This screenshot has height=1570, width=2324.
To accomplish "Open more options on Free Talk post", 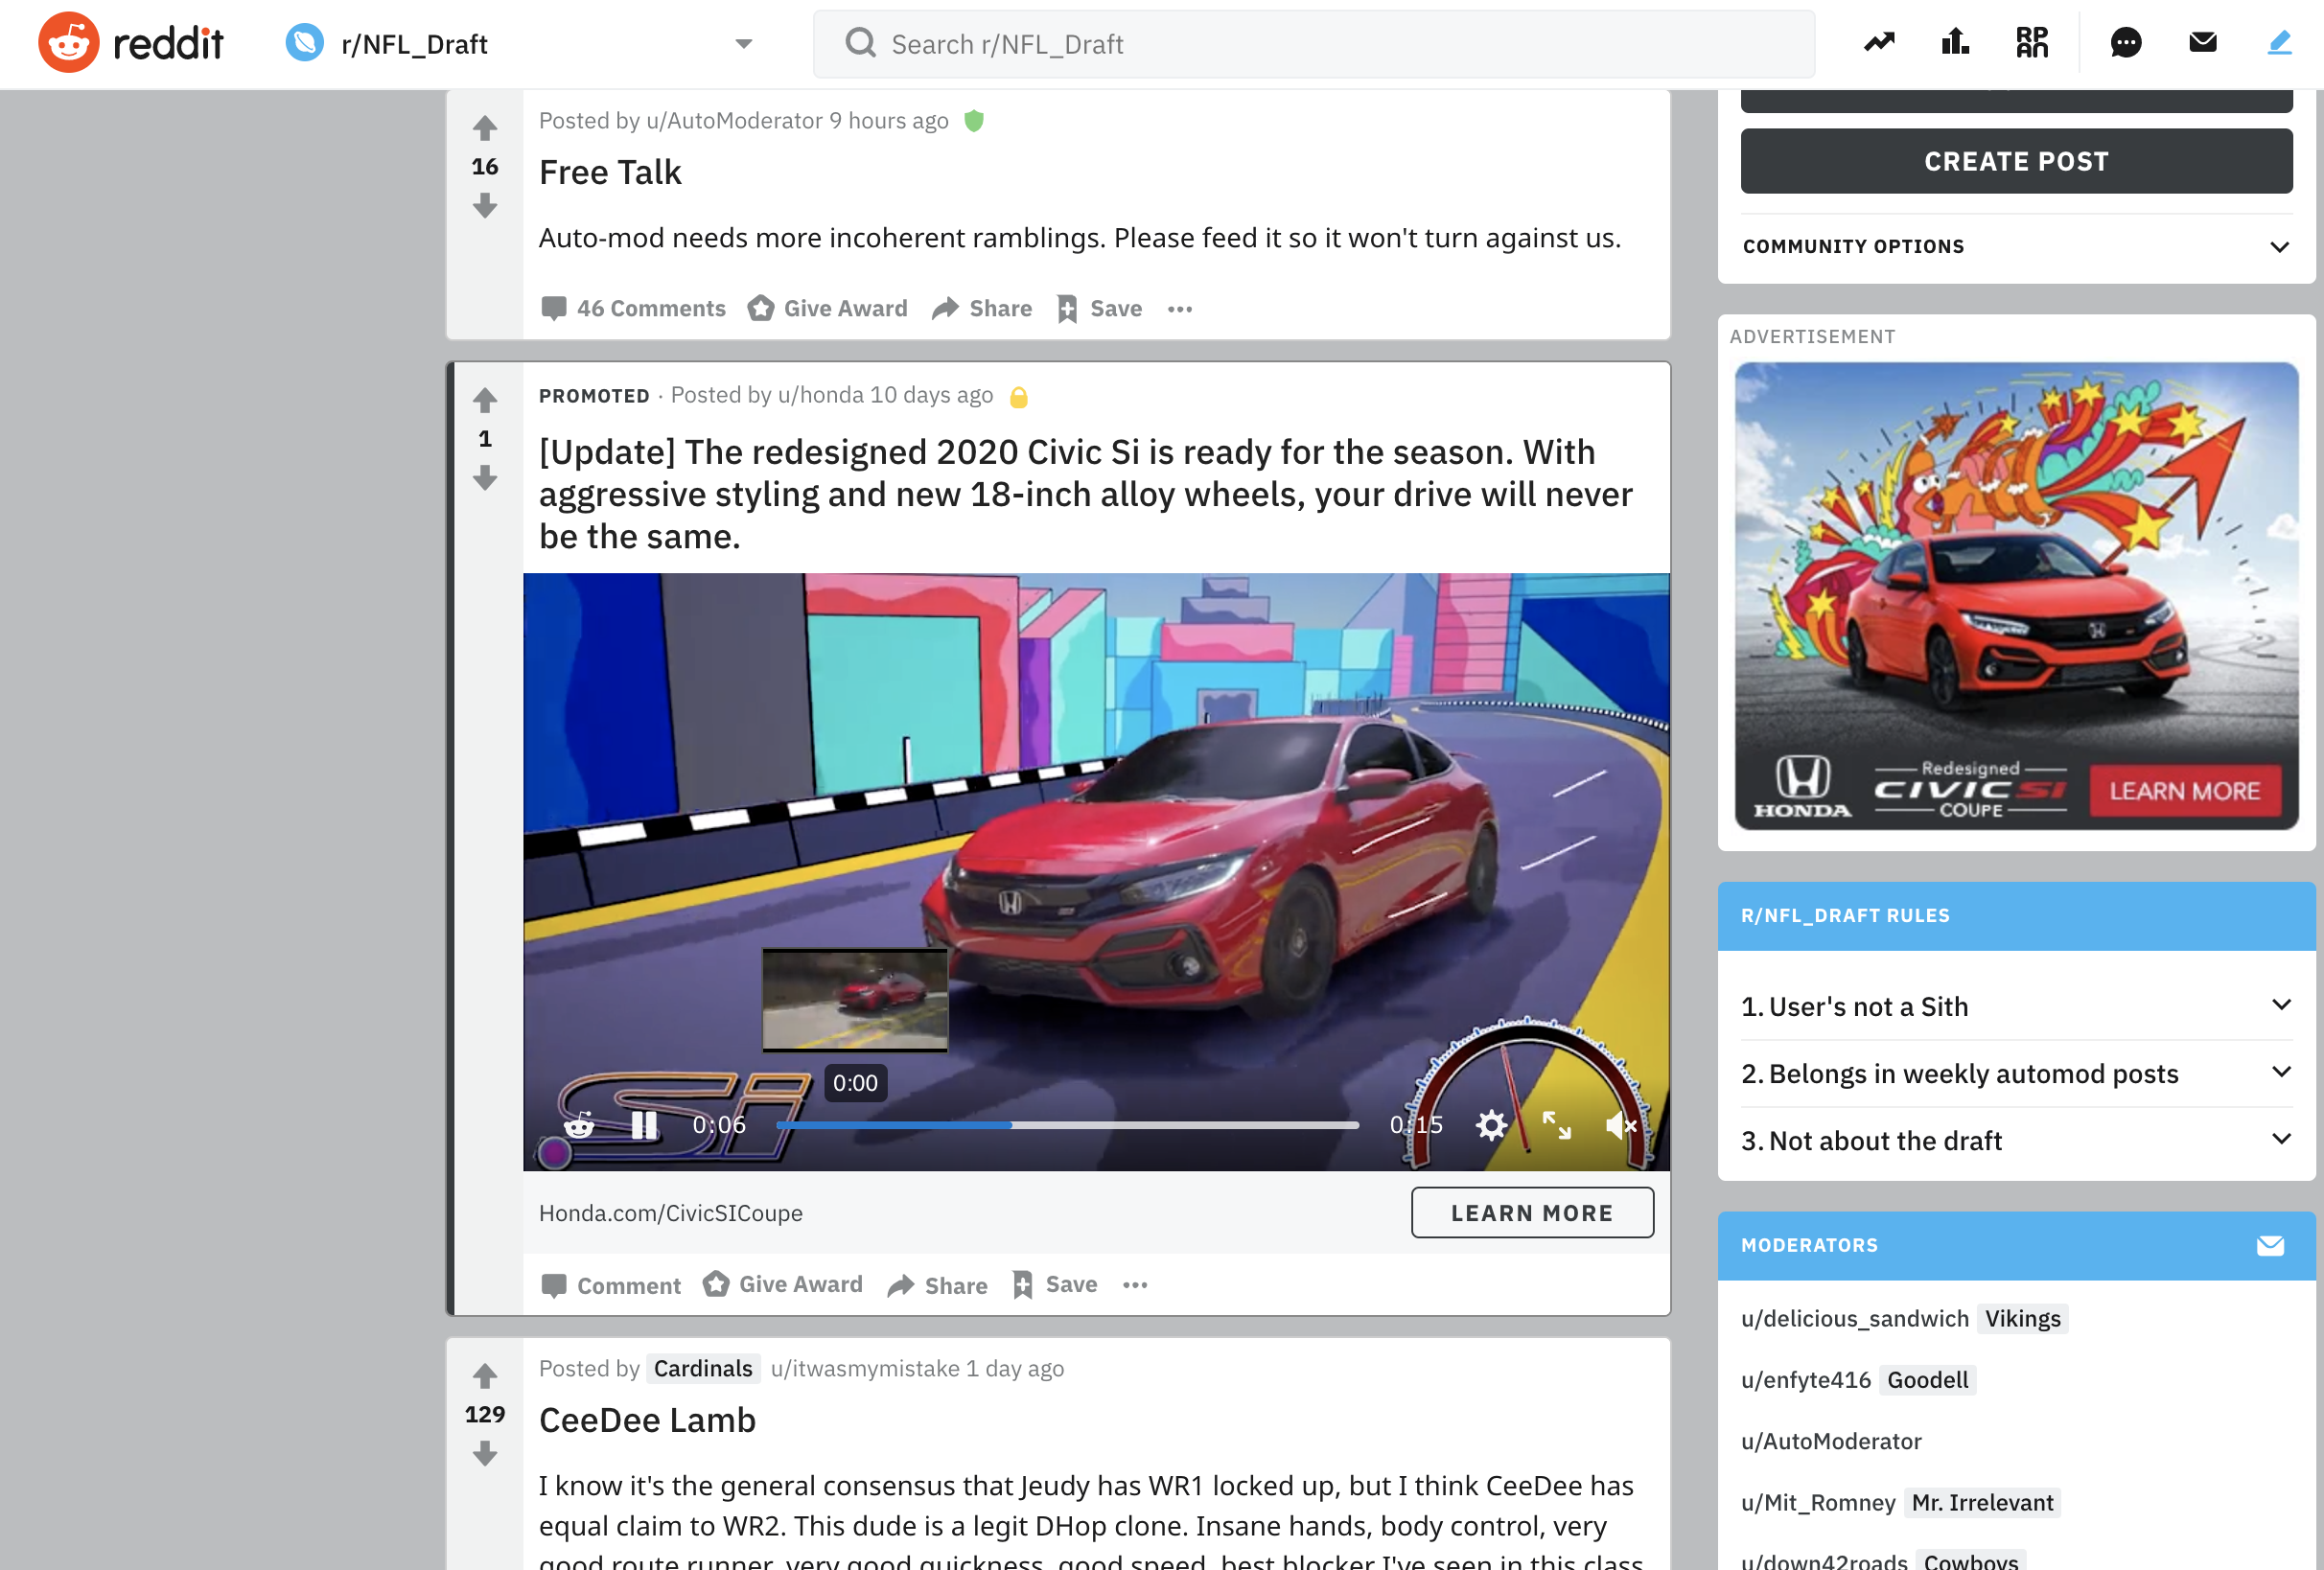I will [x=1180, y=309].
